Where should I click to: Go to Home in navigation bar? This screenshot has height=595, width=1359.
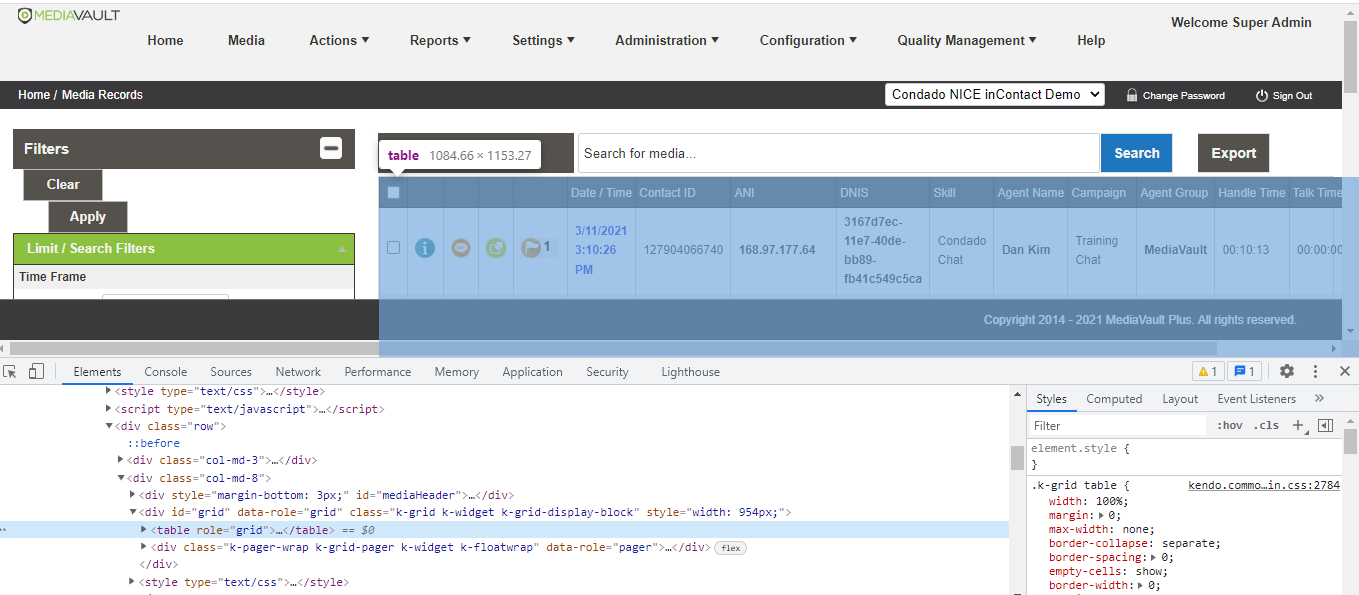click(165, 40)
